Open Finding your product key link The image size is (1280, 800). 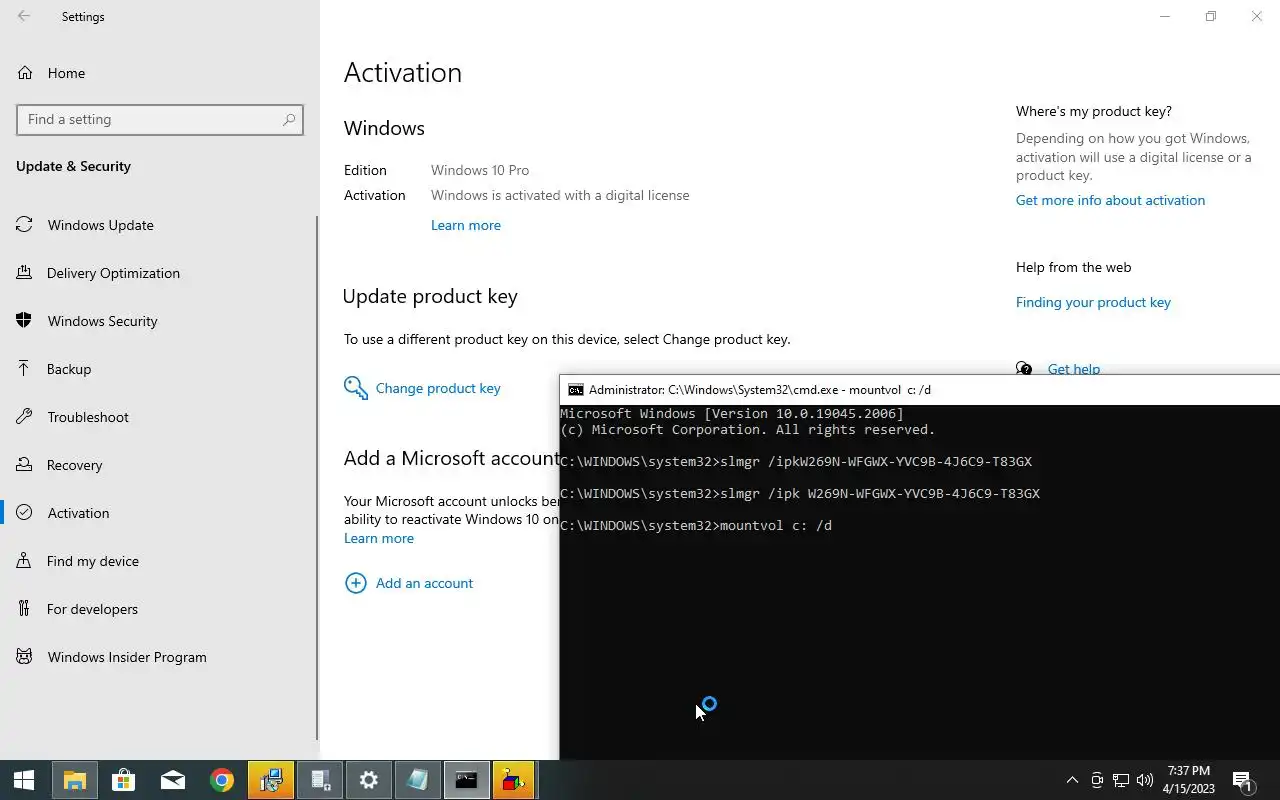(x=1093, y=302)
